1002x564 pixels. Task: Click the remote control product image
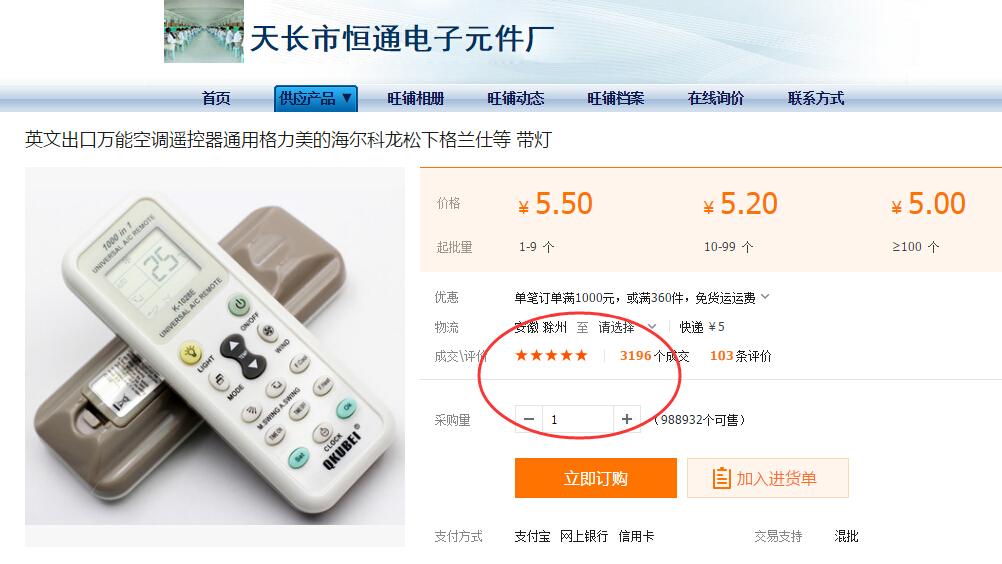coord(215,346)
